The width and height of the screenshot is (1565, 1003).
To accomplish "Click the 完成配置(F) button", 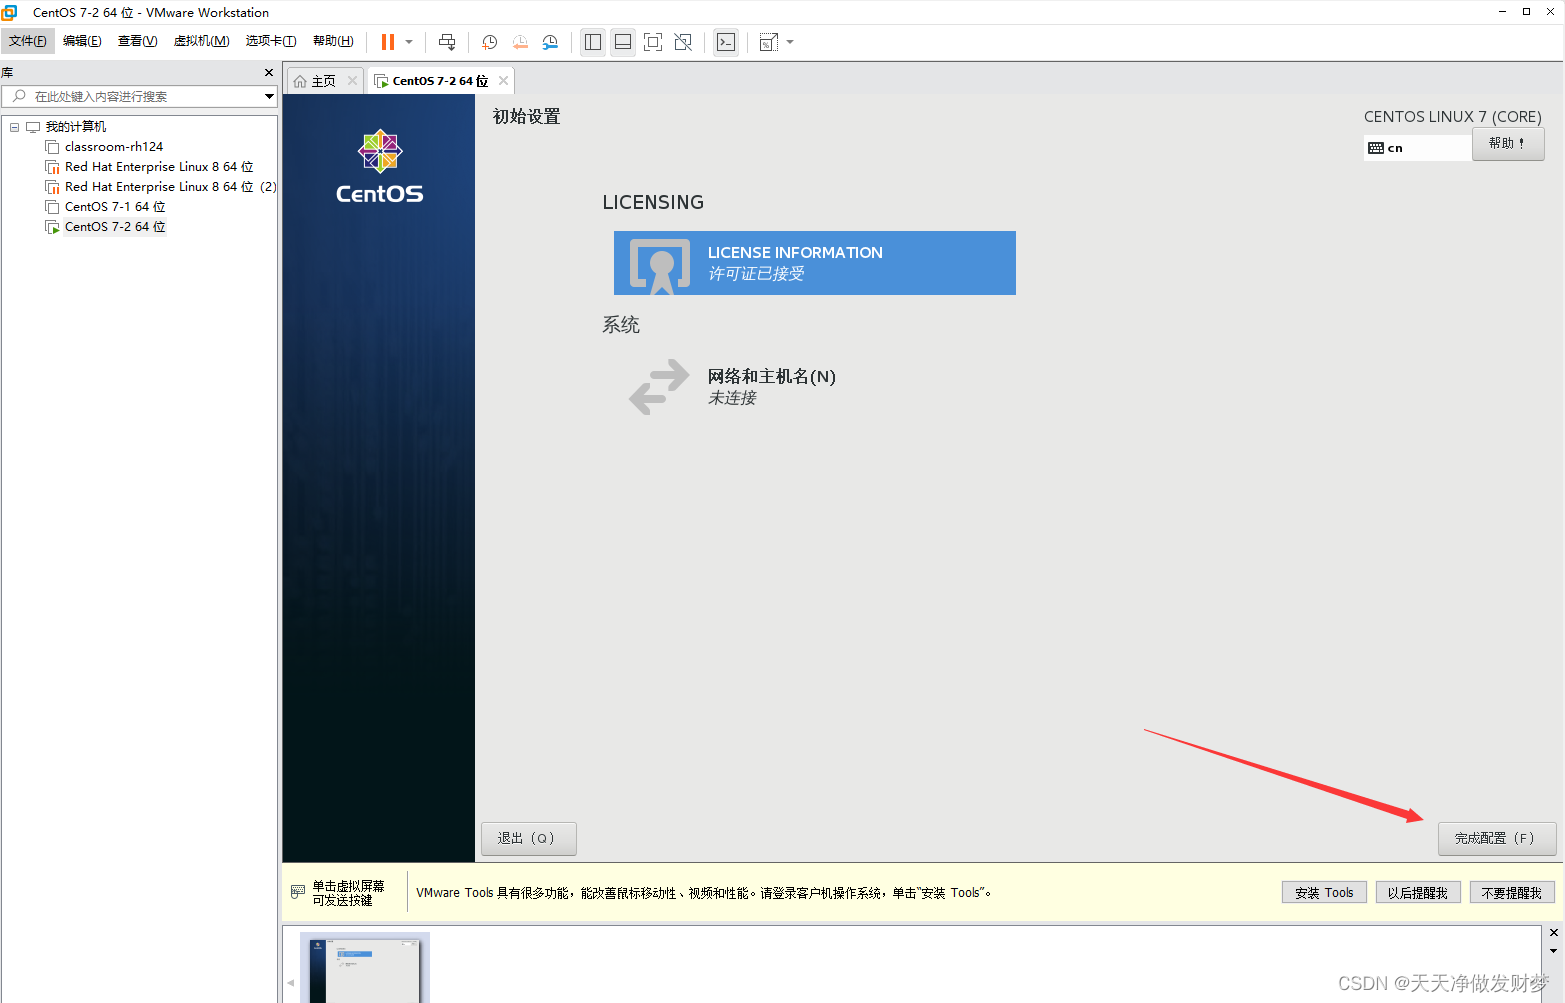I will point(1497,838).
